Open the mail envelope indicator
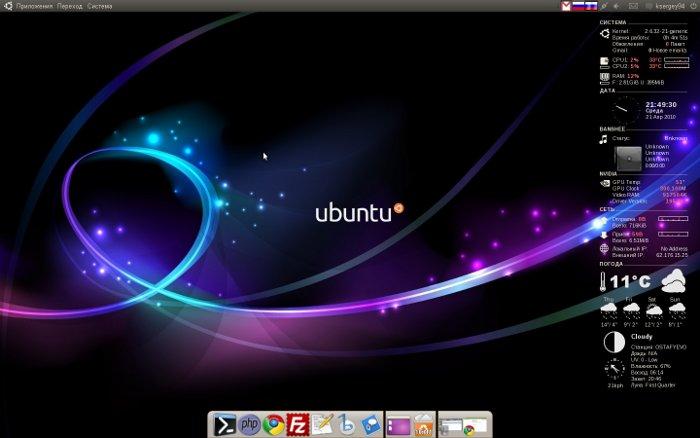This screenshot has height=438, width=700. [x=633, y=6]
